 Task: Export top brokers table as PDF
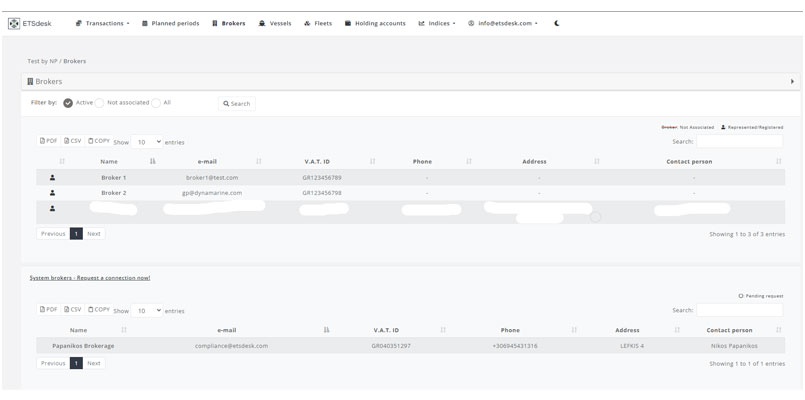click(x=48, y=141)
